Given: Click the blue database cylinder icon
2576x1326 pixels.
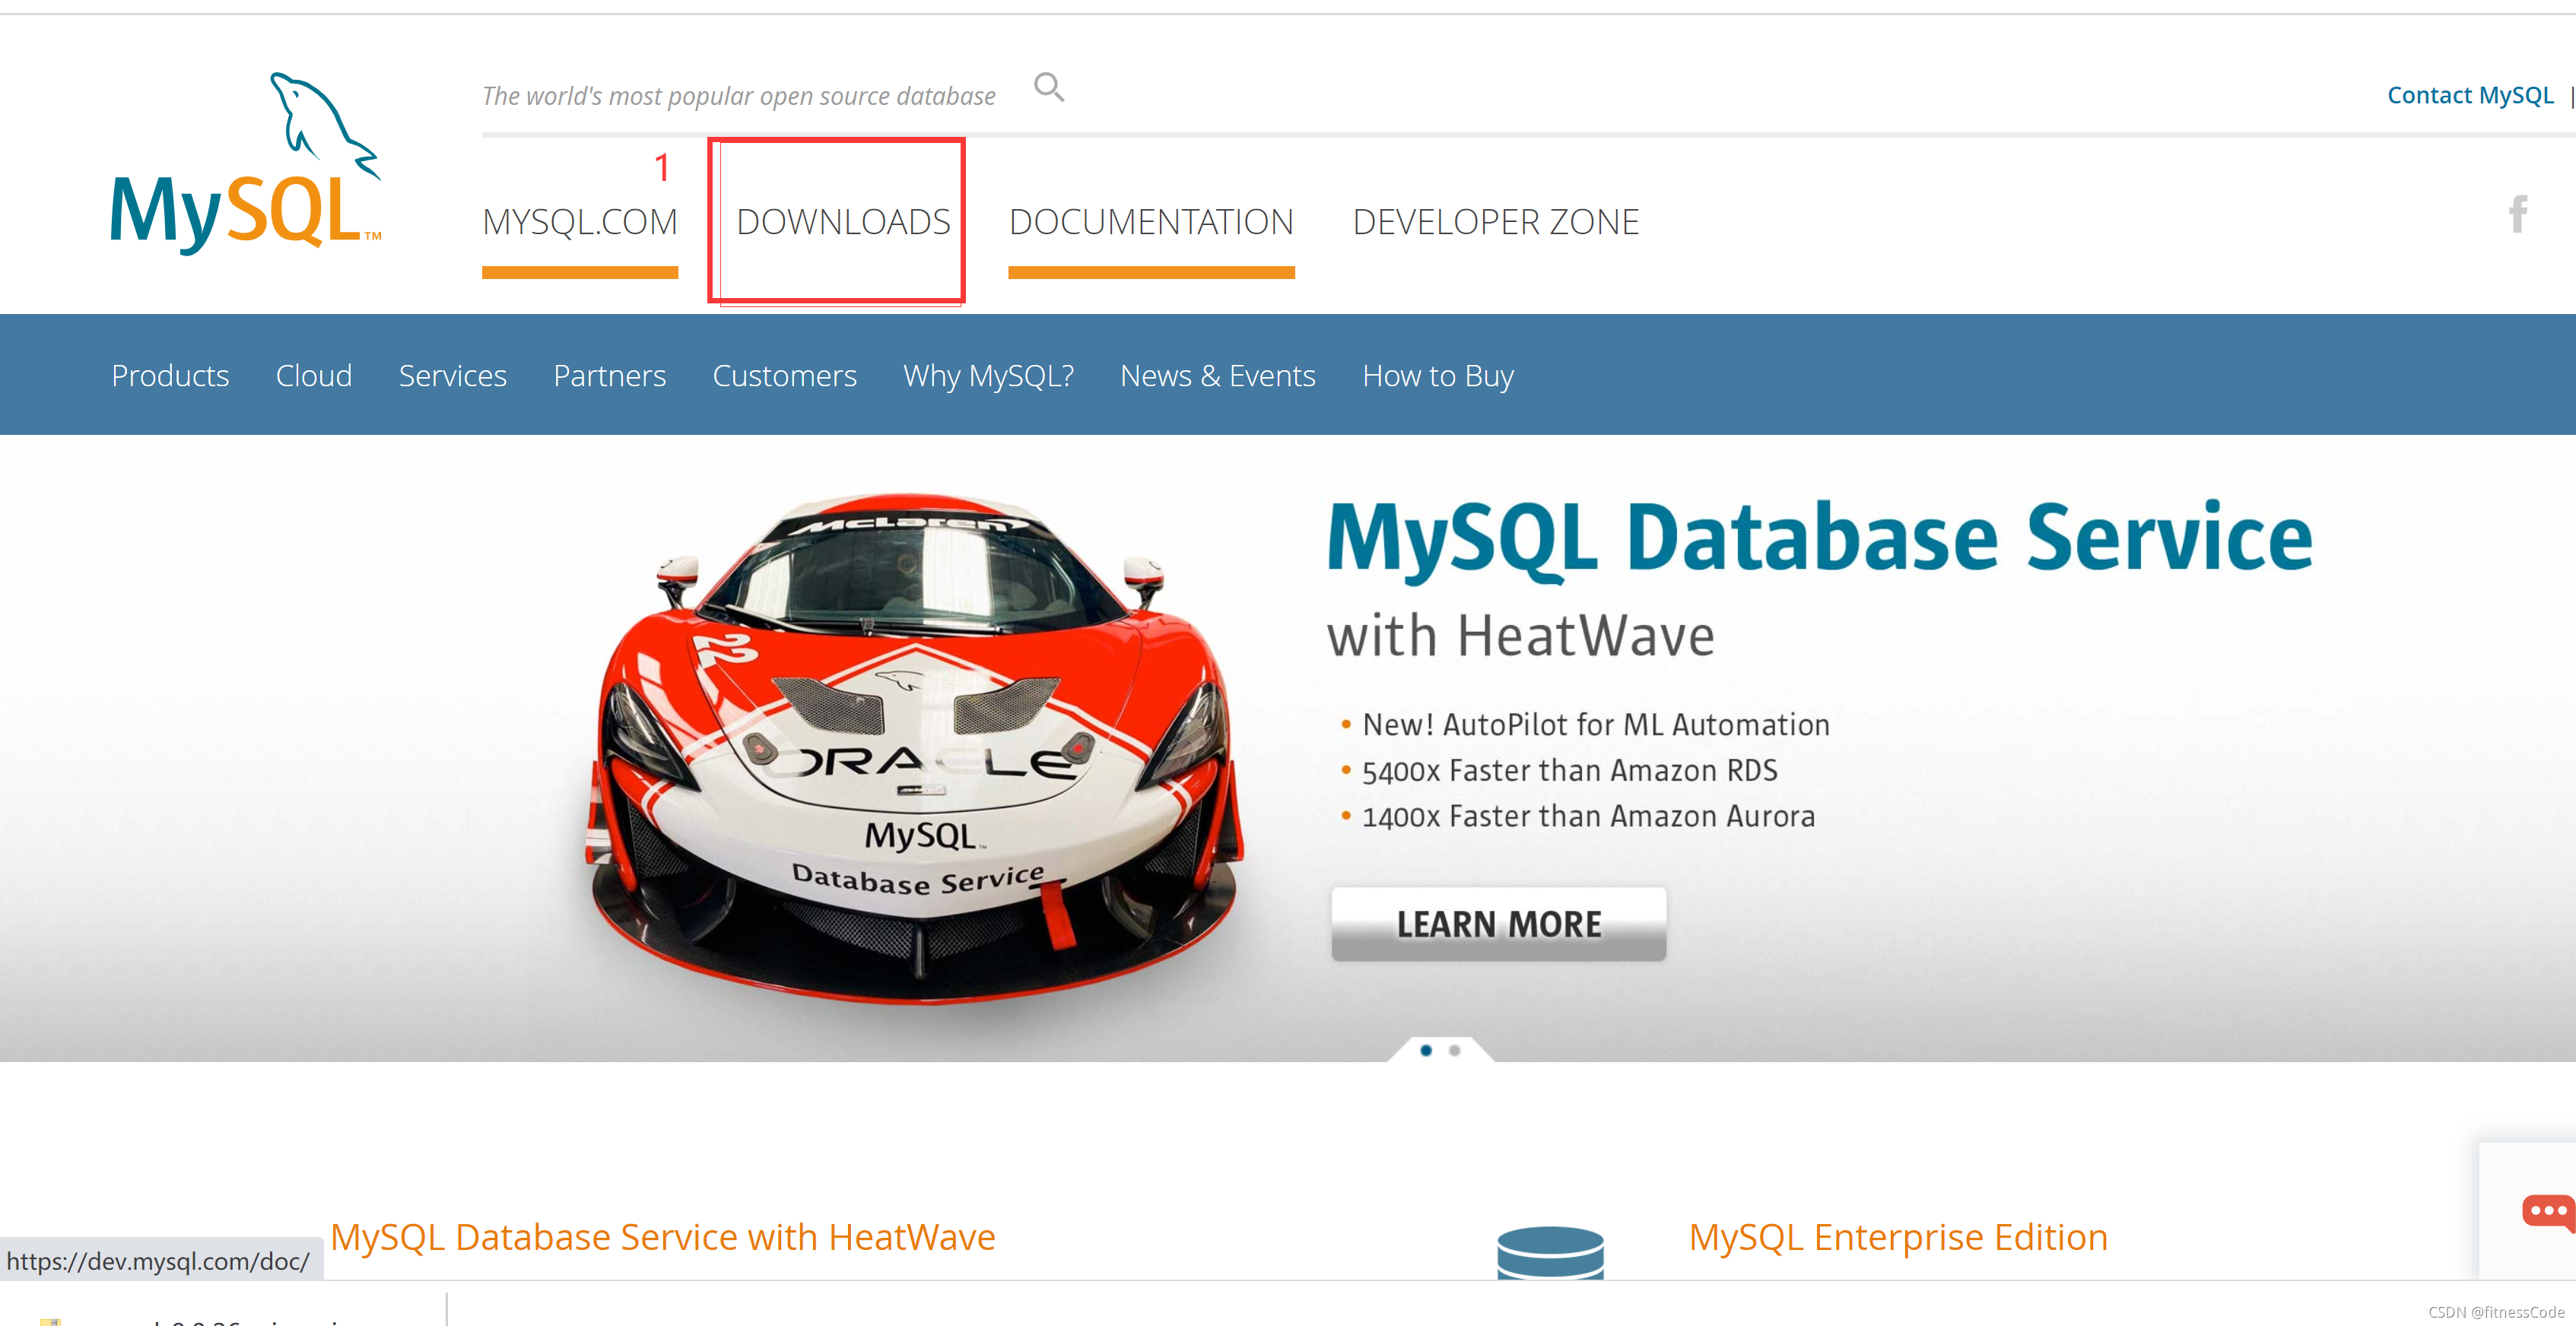Looking at the screenshot, I should click(1550, 1252).
